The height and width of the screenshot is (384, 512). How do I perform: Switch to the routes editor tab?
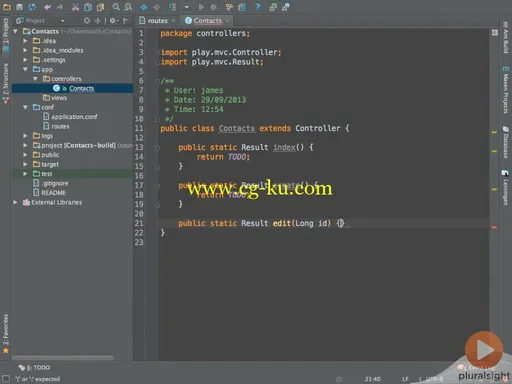157,21
